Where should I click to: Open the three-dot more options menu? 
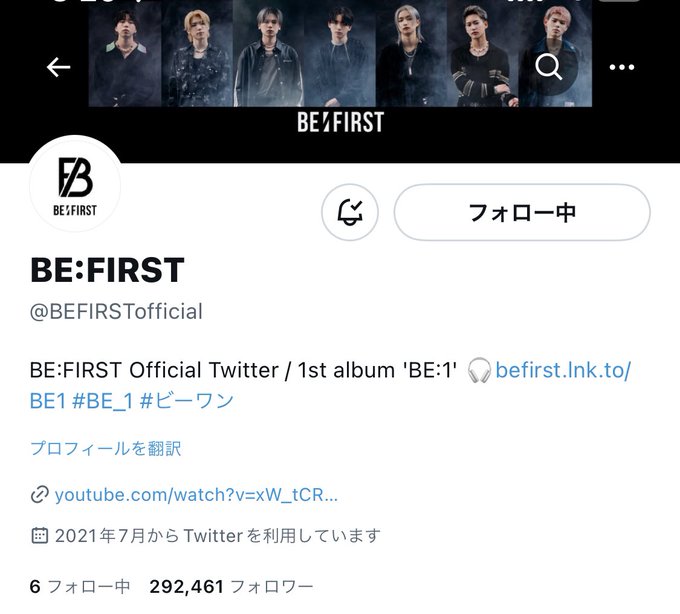[x=622, y=67]
